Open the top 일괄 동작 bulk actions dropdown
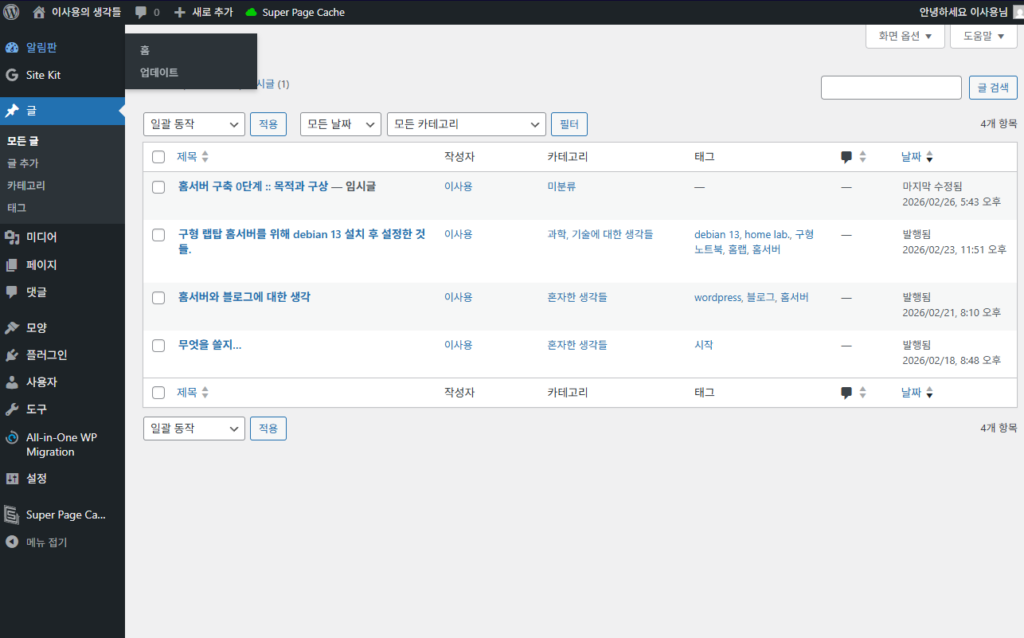Viewport: 1024px width, 638px height. coord(194,124)
